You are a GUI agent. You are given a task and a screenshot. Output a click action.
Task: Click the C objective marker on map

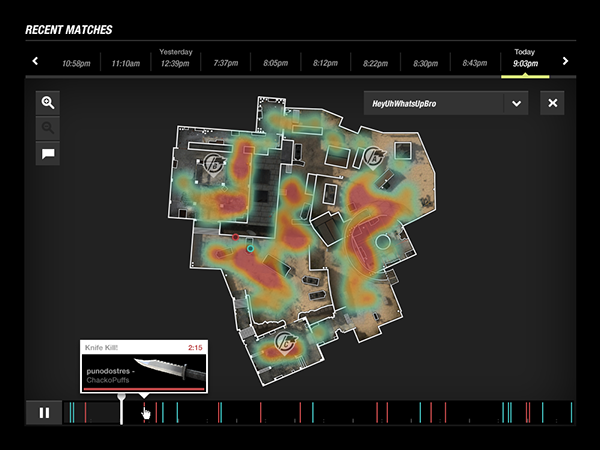click(x=285, y=344)
